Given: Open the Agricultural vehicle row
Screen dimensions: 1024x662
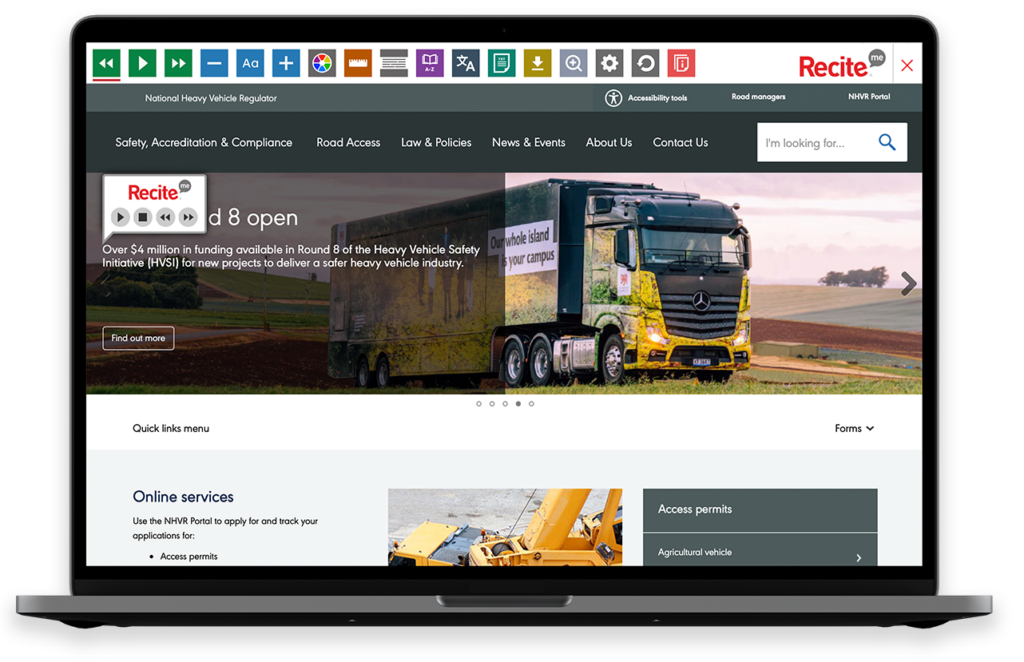Looking at the screenshot, I should pyautogui.click(x=760, y=550).
